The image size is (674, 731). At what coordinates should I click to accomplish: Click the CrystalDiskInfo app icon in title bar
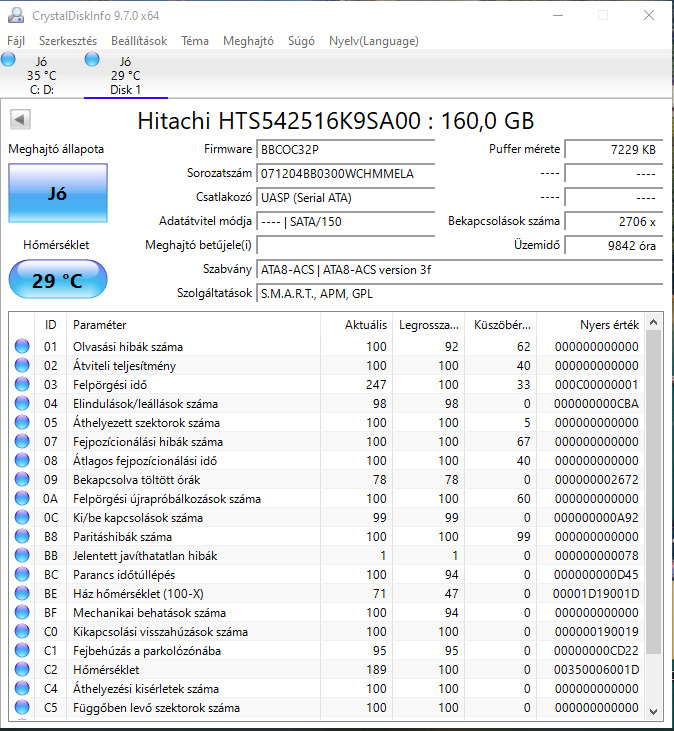point(16,15)
